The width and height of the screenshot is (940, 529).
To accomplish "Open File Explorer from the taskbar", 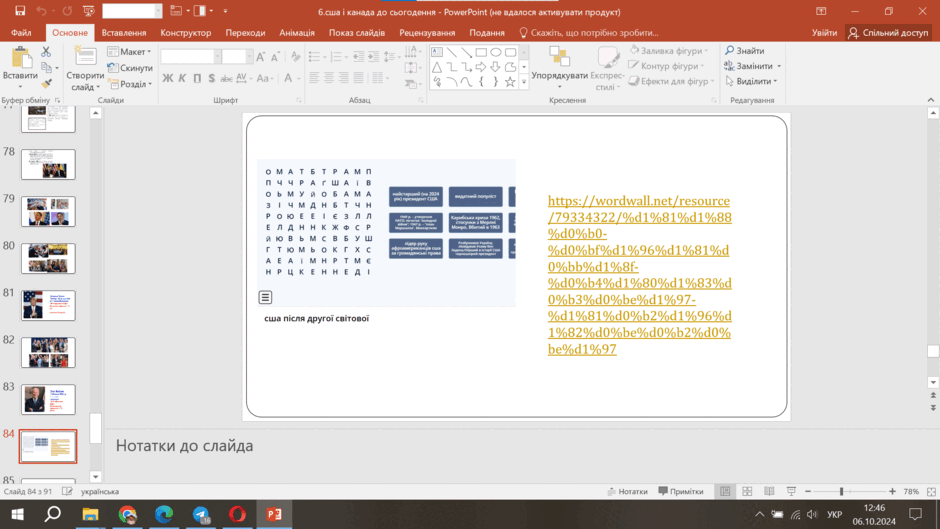I will [x=91, y=514].
